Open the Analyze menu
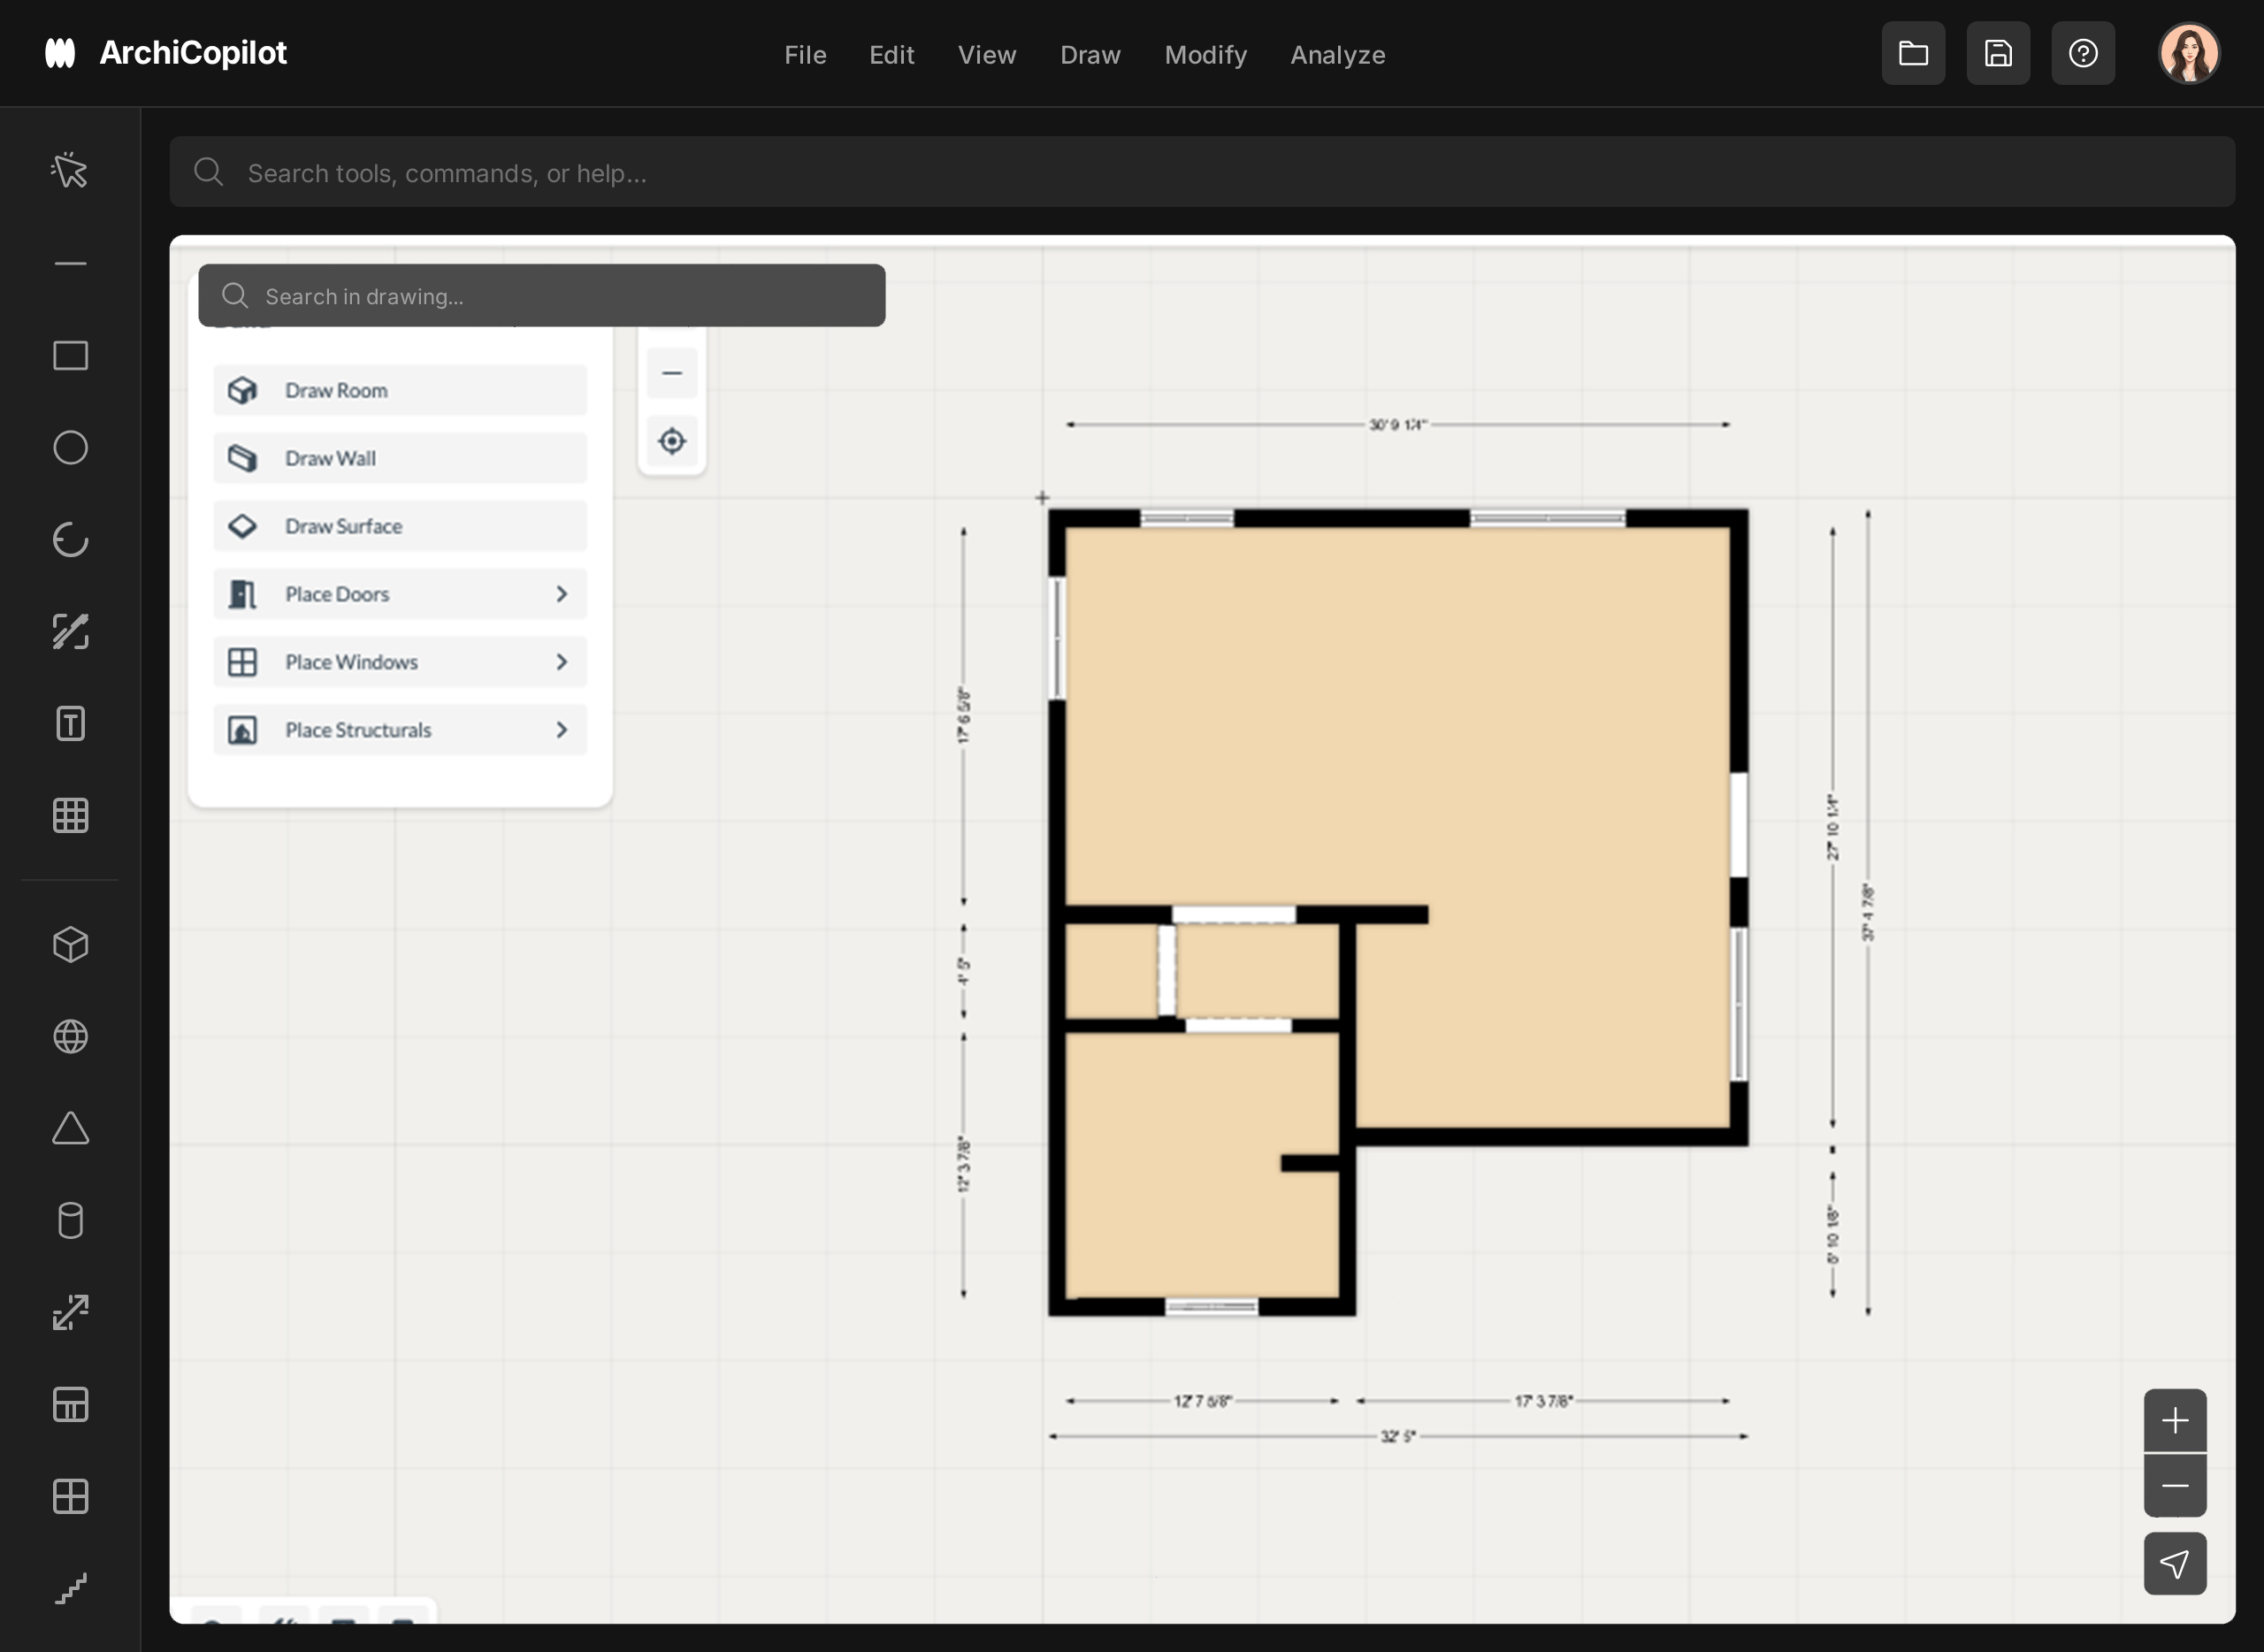This screenshot has height=1652, width=2264. point(1337,55)
